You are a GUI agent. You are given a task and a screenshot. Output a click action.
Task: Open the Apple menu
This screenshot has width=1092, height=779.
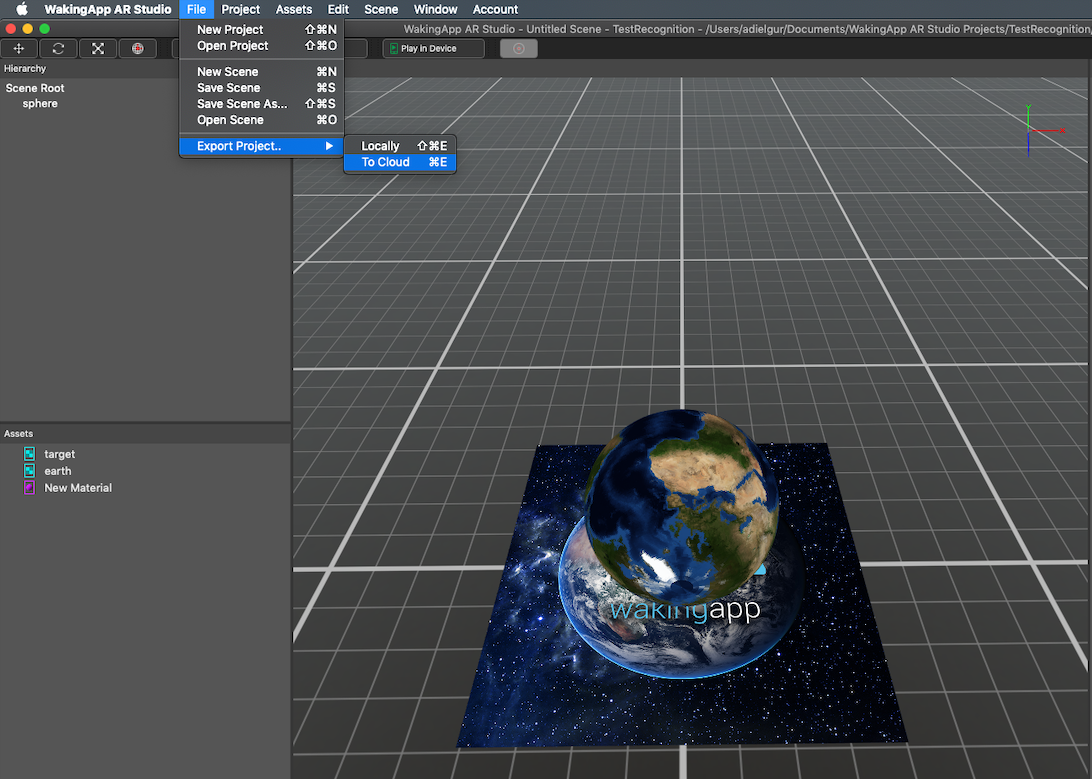[x=21, y=9]
